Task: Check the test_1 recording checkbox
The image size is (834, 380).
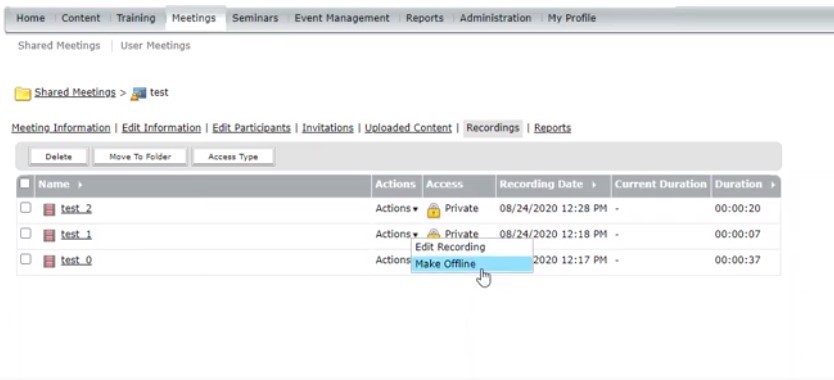Action: [26, 233]
